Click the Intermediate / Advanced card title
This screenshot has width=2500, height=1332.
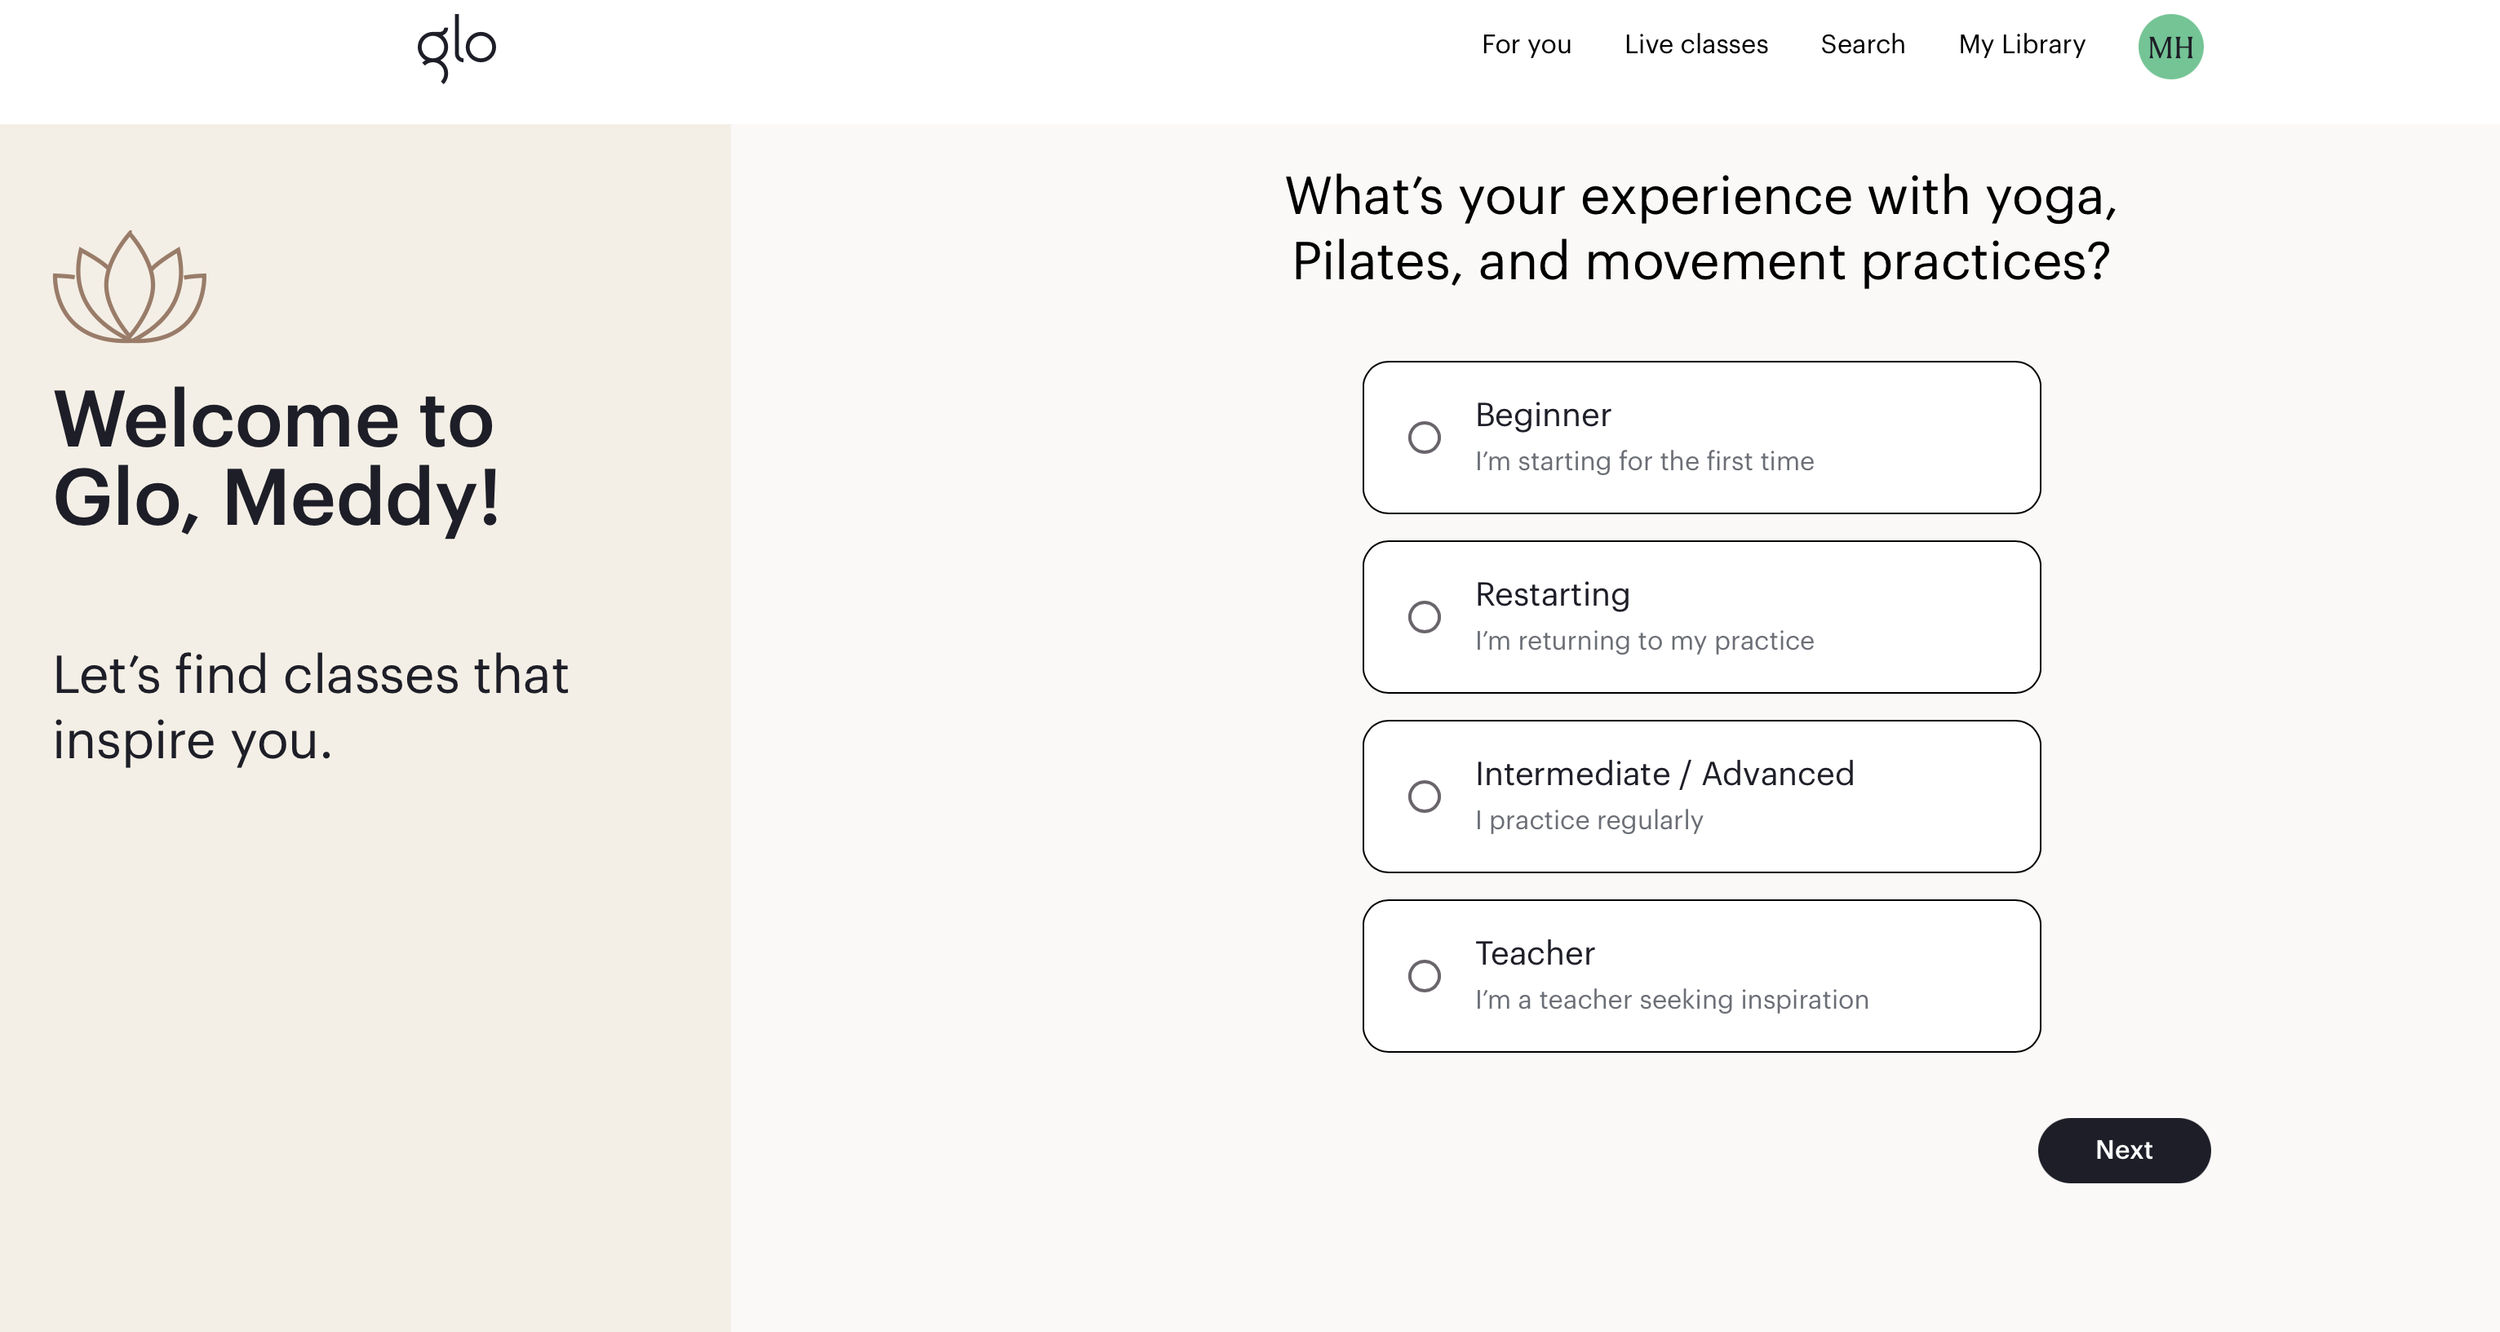coord(1664,774)
